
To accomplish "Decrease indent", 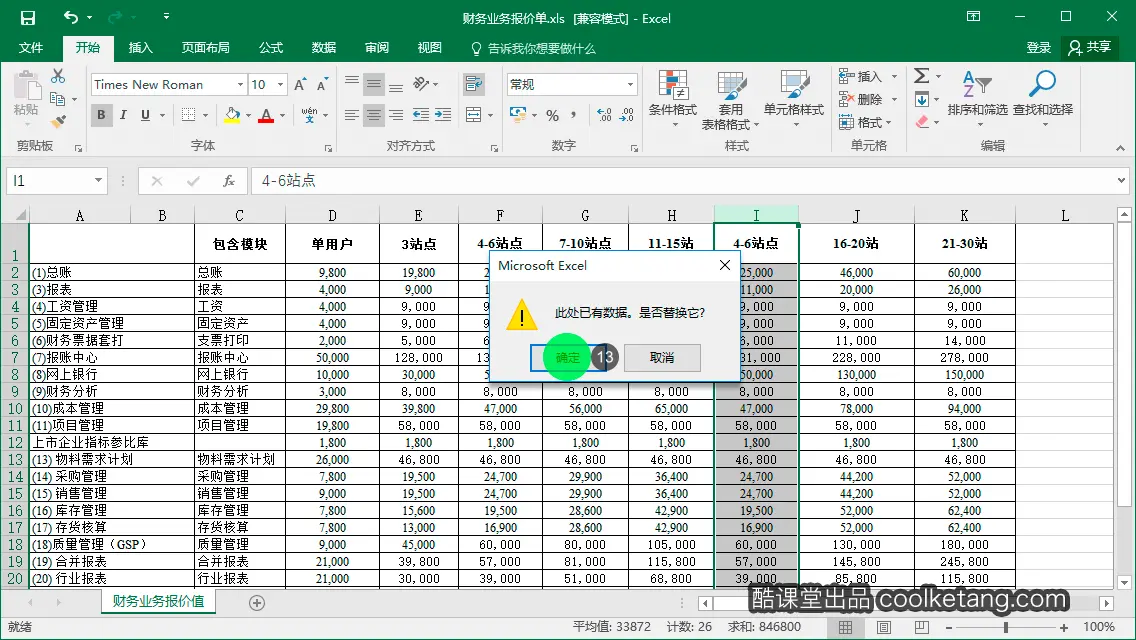I will pyautogui.click(x=420, y=115).
